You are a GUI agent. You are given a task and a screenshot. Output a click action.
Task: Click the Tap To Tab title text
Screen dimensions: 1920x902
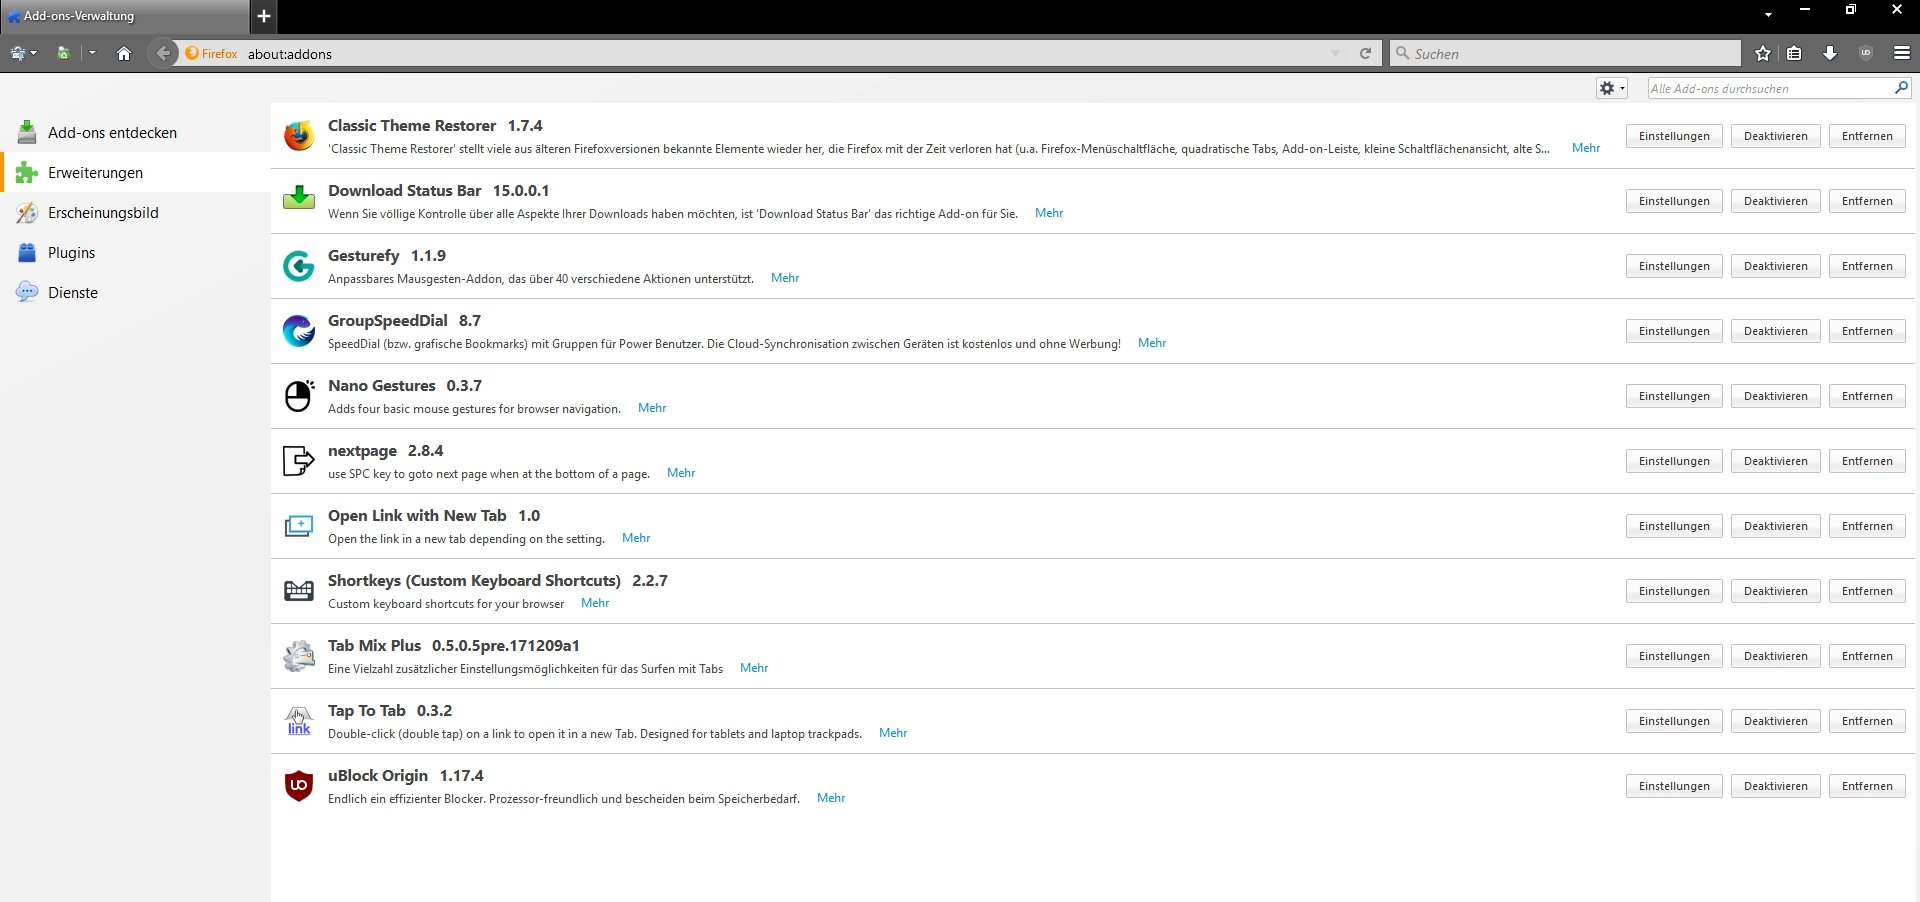[367, 711]
